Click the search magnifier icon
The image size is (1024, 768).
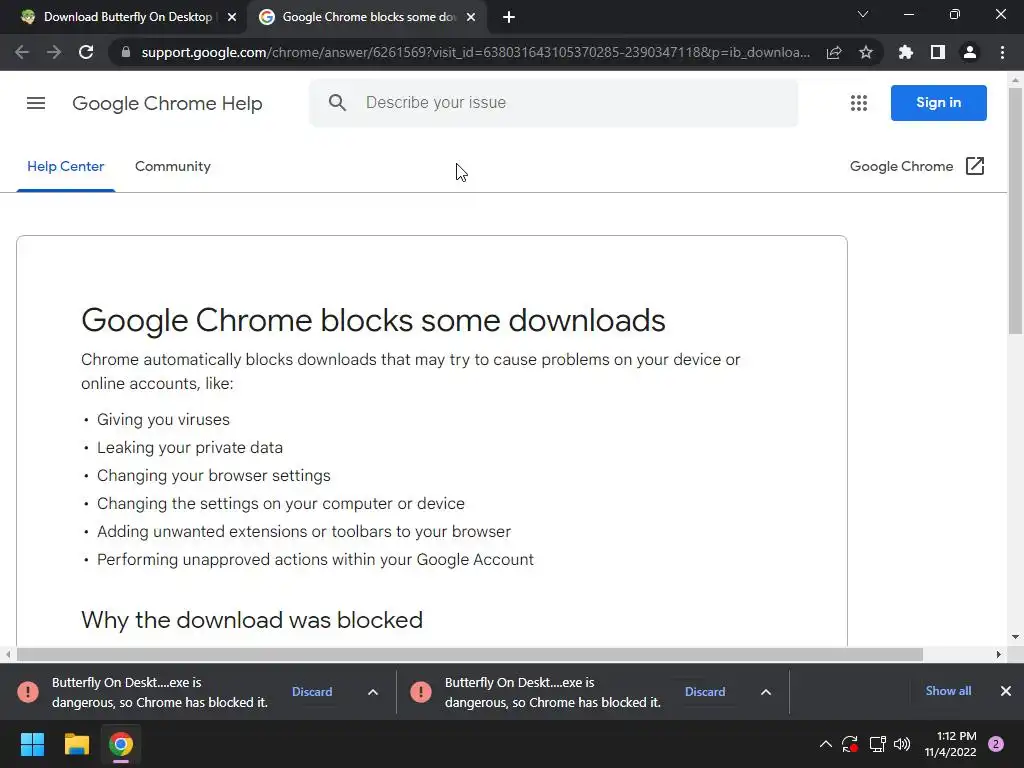[x=337, y=103]
